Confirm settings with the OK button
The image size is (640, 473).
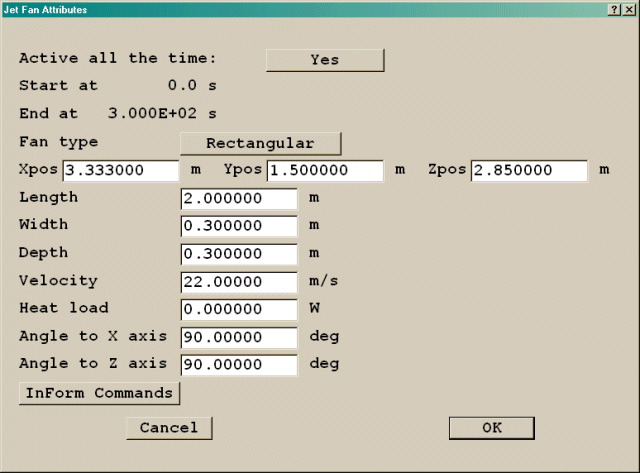pyautogui.click(x=491, y=428)
